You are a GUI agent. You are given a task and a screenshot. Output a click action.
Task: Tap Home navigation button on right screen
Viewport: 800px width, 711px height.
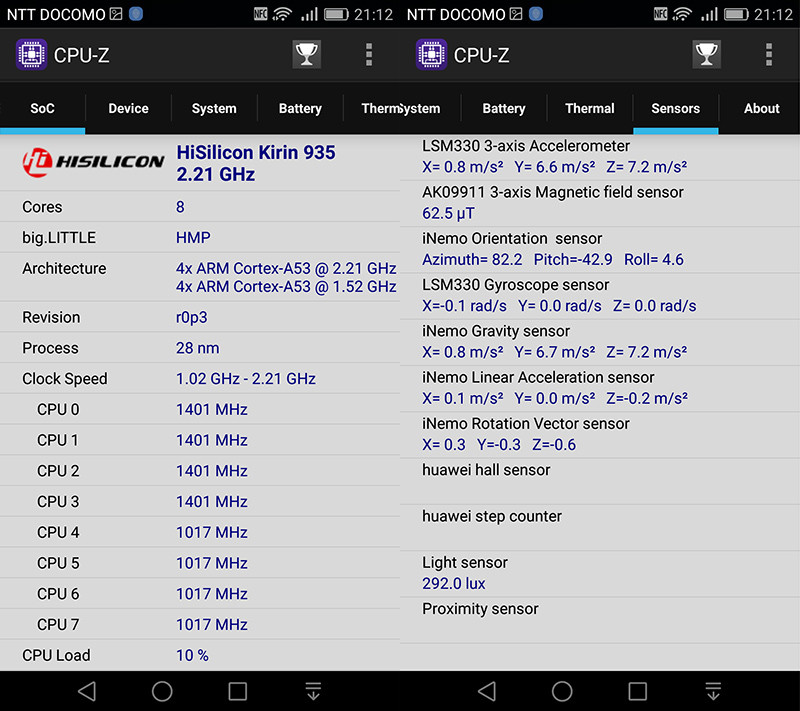click(x=562, y=691)
